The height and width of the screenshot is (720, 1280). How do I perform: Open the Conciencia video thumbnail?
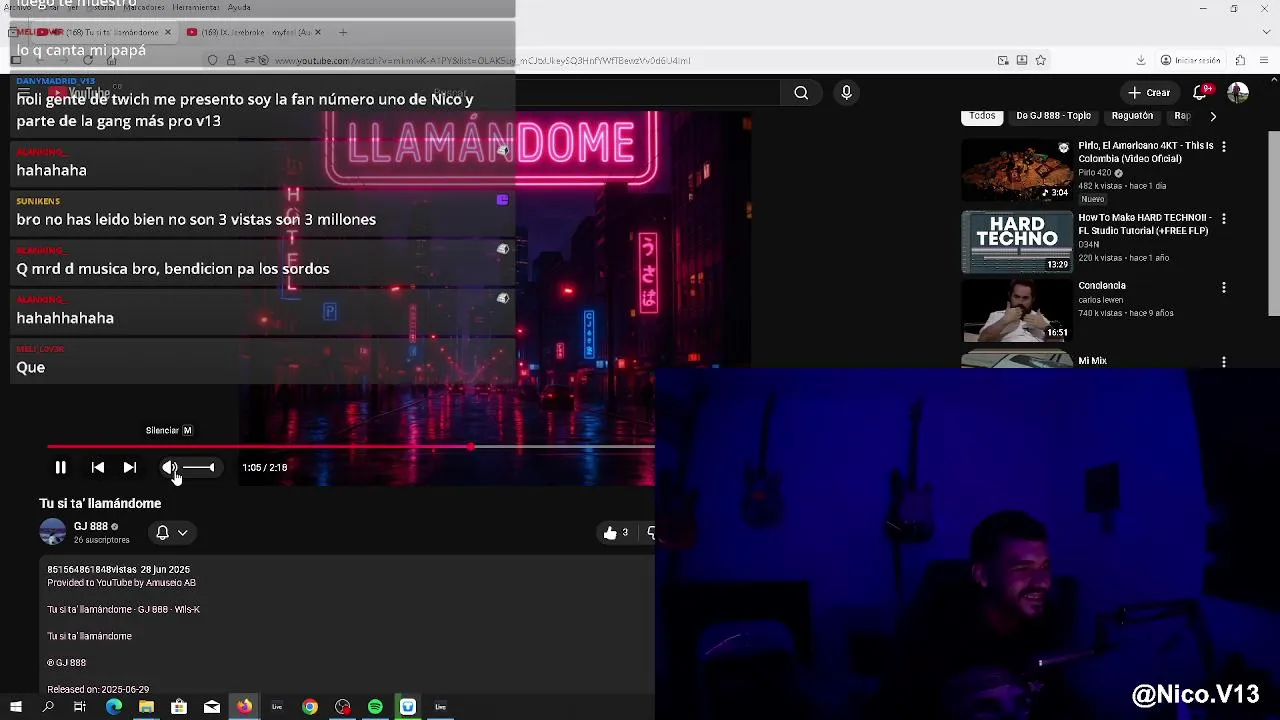pyautogui.click(x=1017, y=311)
